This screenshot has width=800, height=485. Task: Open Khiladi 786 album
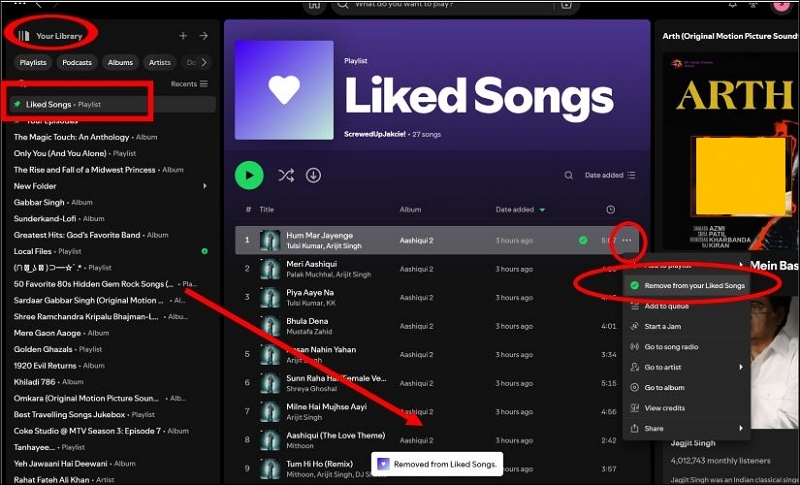48,382
